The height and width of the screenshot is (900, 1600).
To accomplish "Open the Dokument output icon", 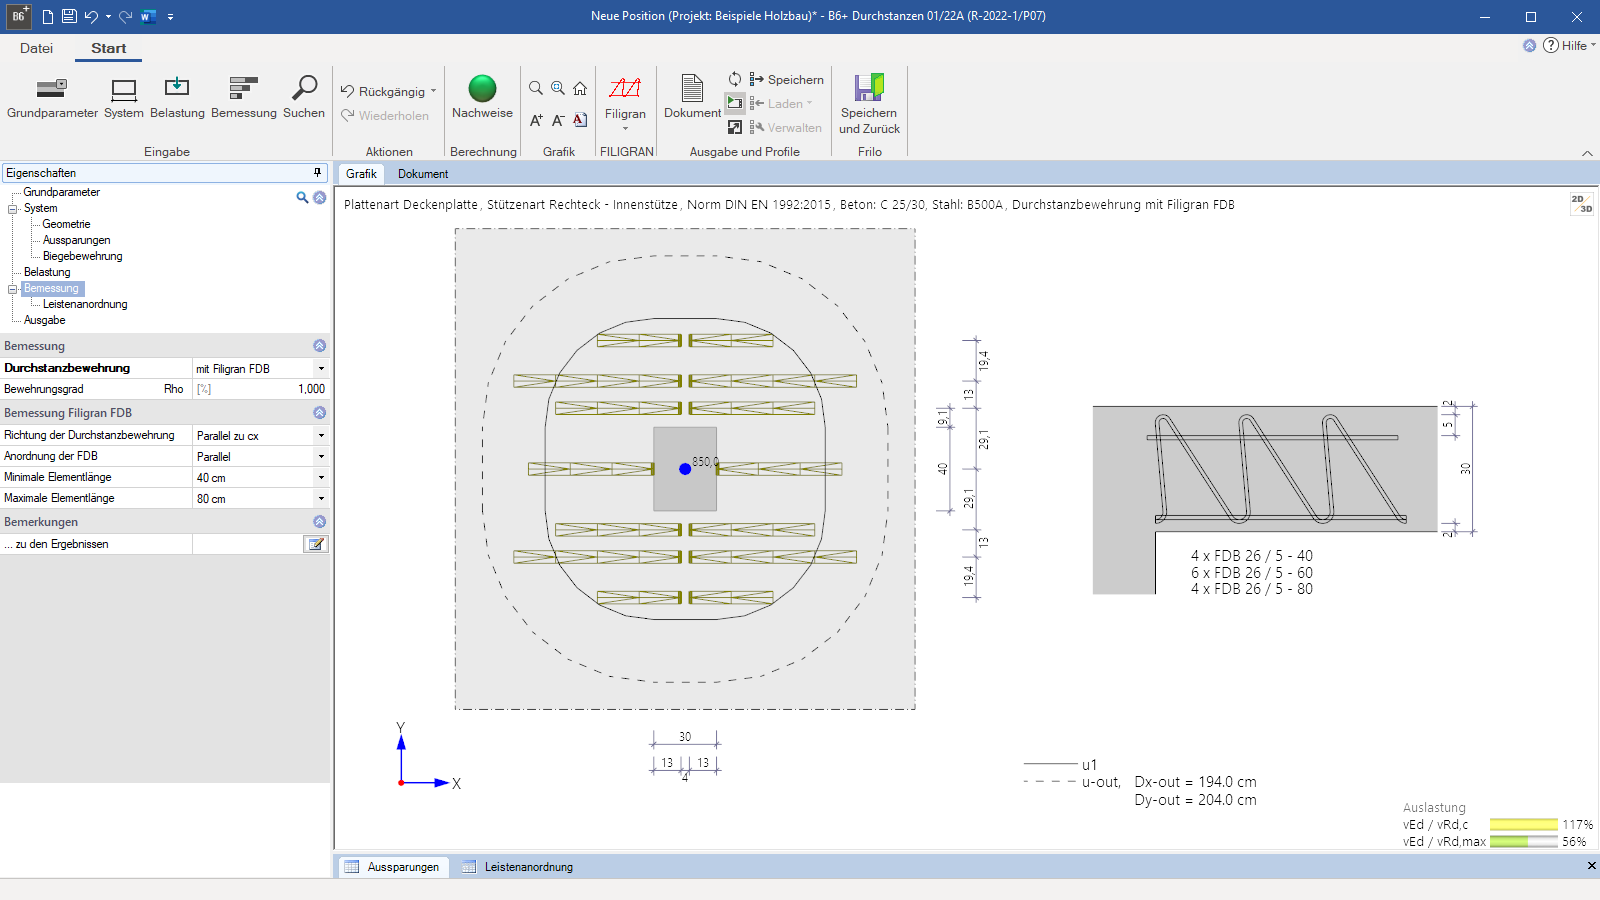I will click(x=692, y=89).
